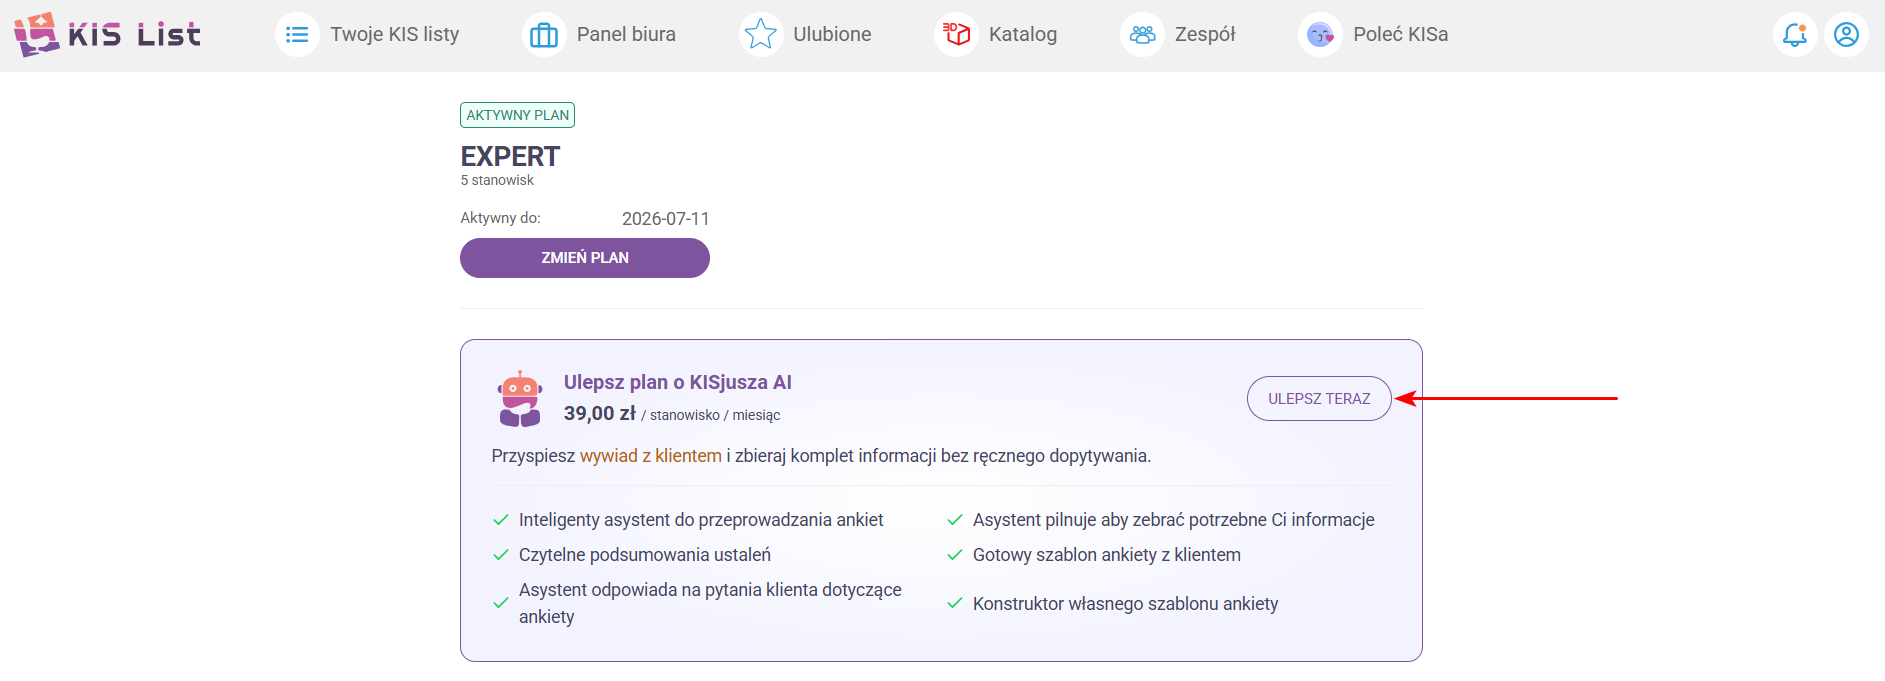The height and width of the screenshot is (681, 1885).
Task: Open the Poleć KISa menu label
Action: (x=1400, y=35)
